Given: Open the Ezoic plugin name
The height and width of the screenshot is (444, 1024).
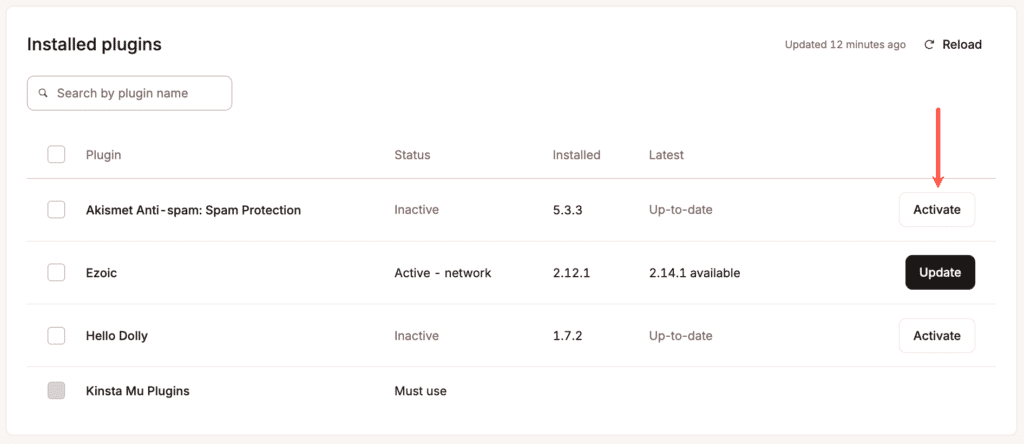Looking at the screenshot, I should [x=102, y=273].
